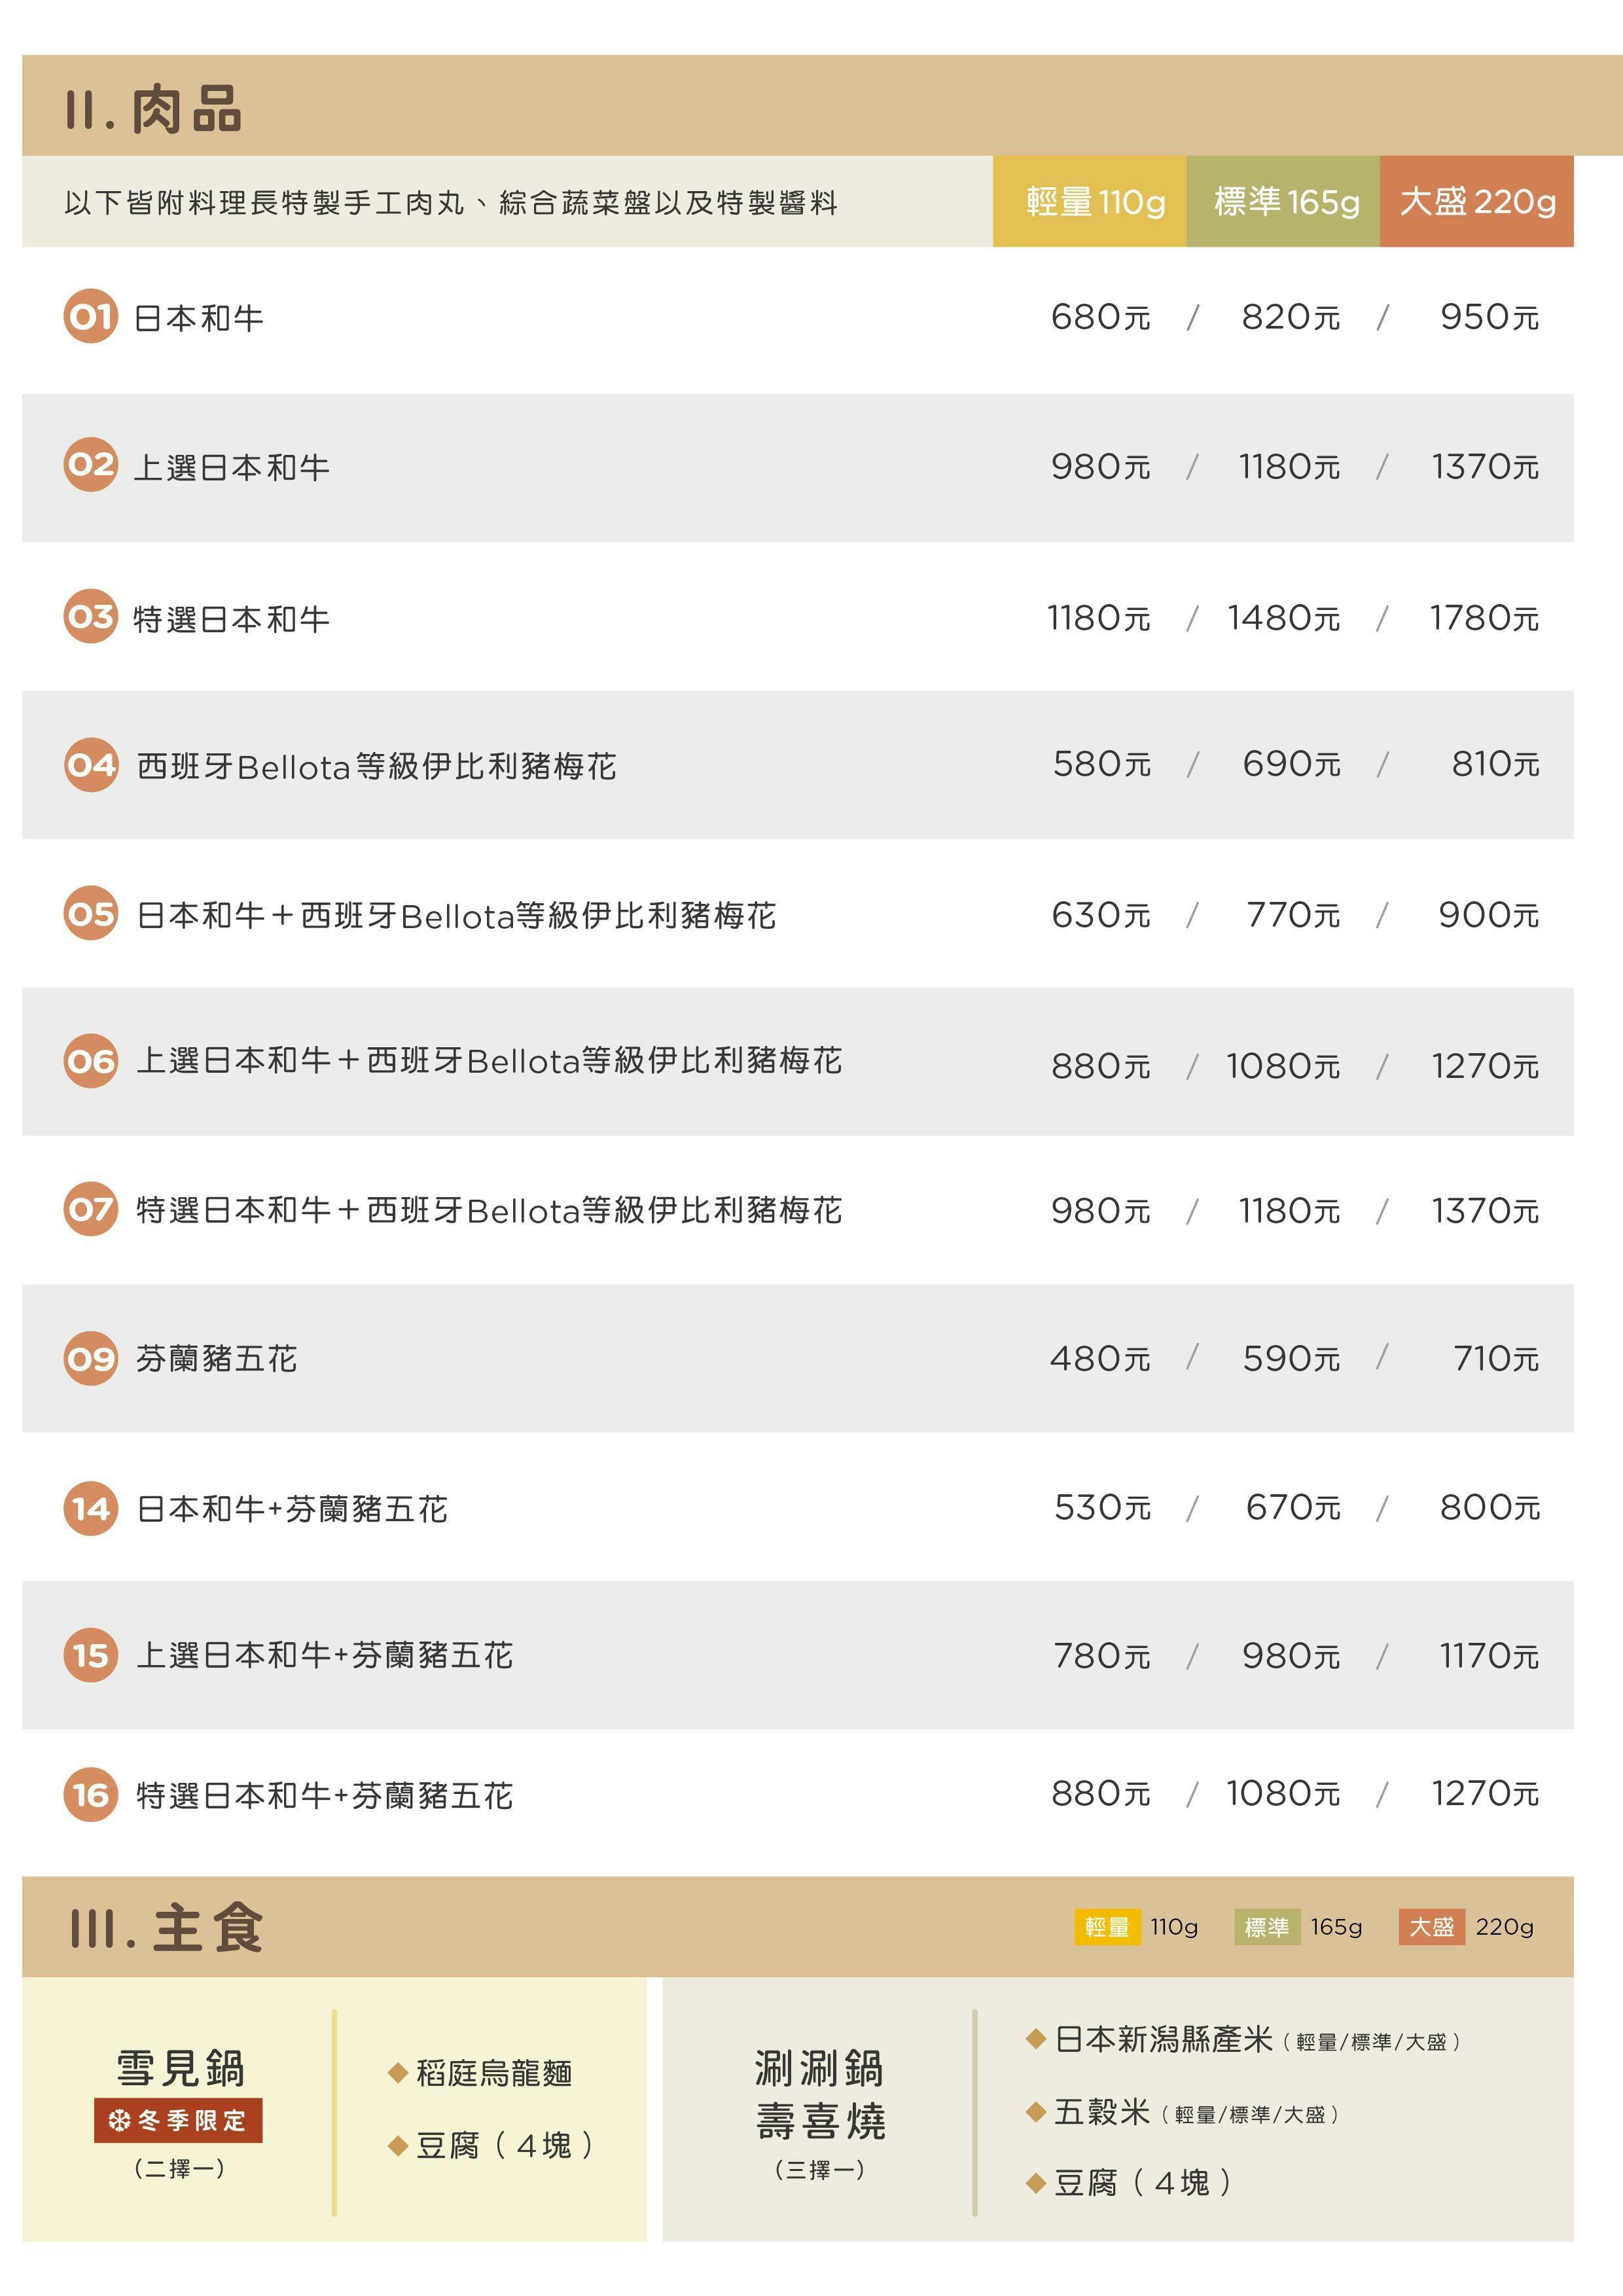This screenshot has width=1623, height=2296.
Task: Open the 西班牙Bellota等級伊比利豬梅花 item in row 04
Action: point(376,767)
